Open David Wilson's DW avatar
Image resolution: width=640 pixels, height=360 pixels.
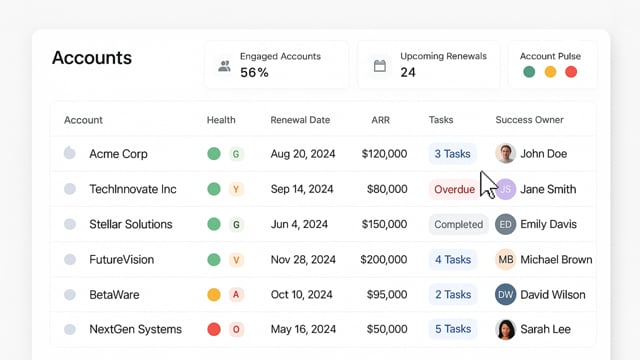(505, 295)
